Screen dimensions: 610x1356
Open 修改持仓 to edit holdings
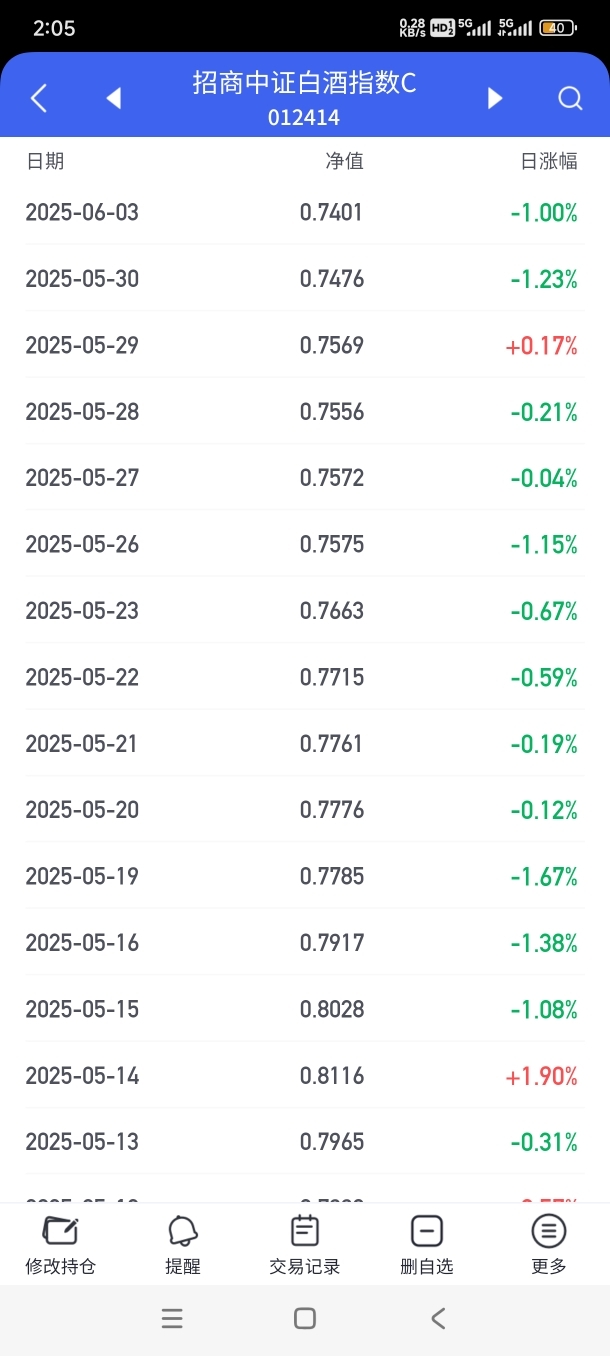(x=61, y=1245)
